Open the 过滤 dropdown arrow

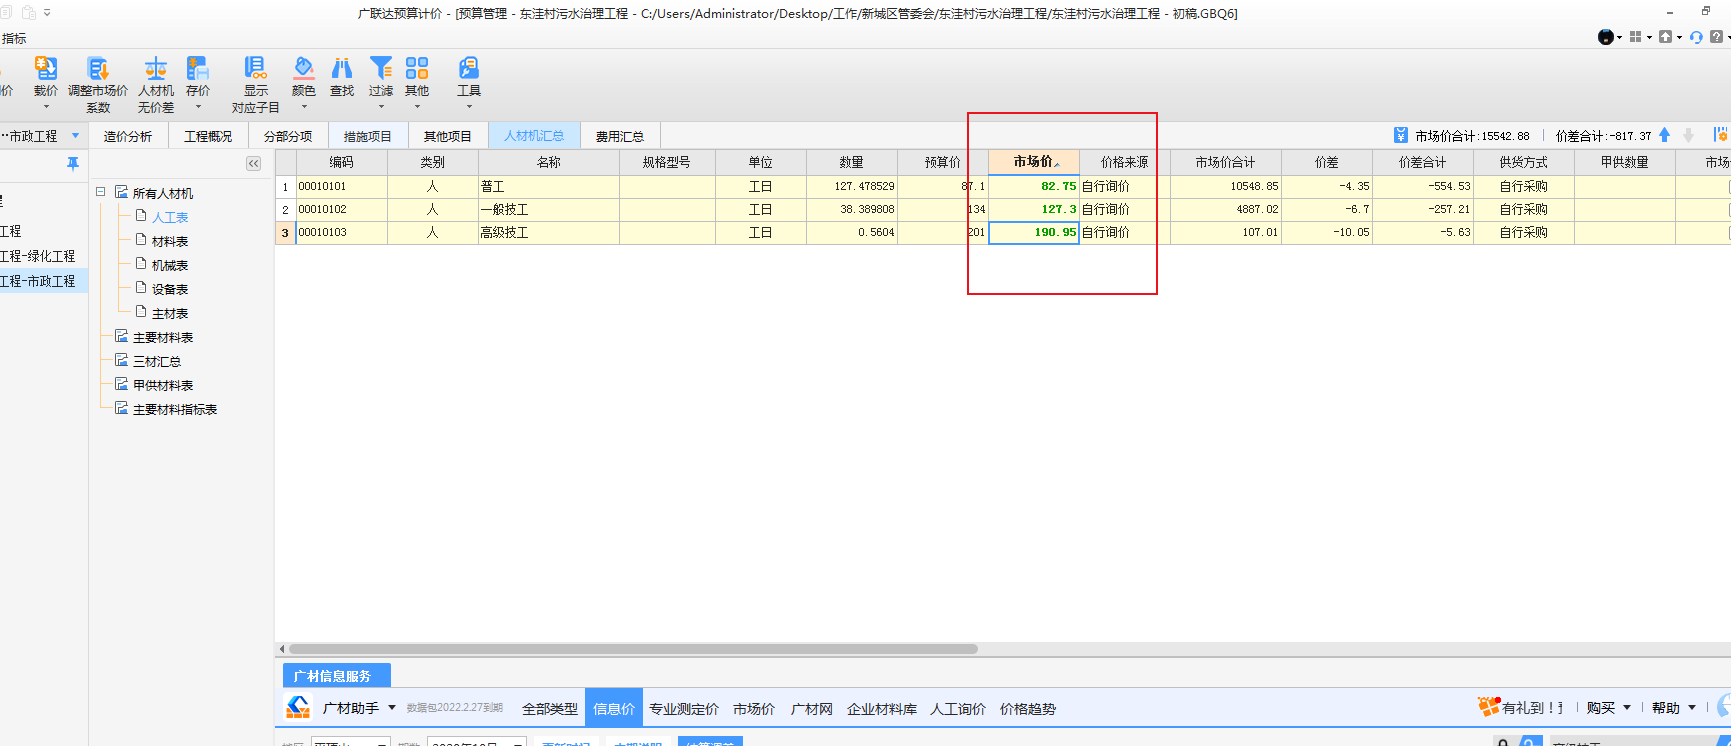click(x=381, y=107)
